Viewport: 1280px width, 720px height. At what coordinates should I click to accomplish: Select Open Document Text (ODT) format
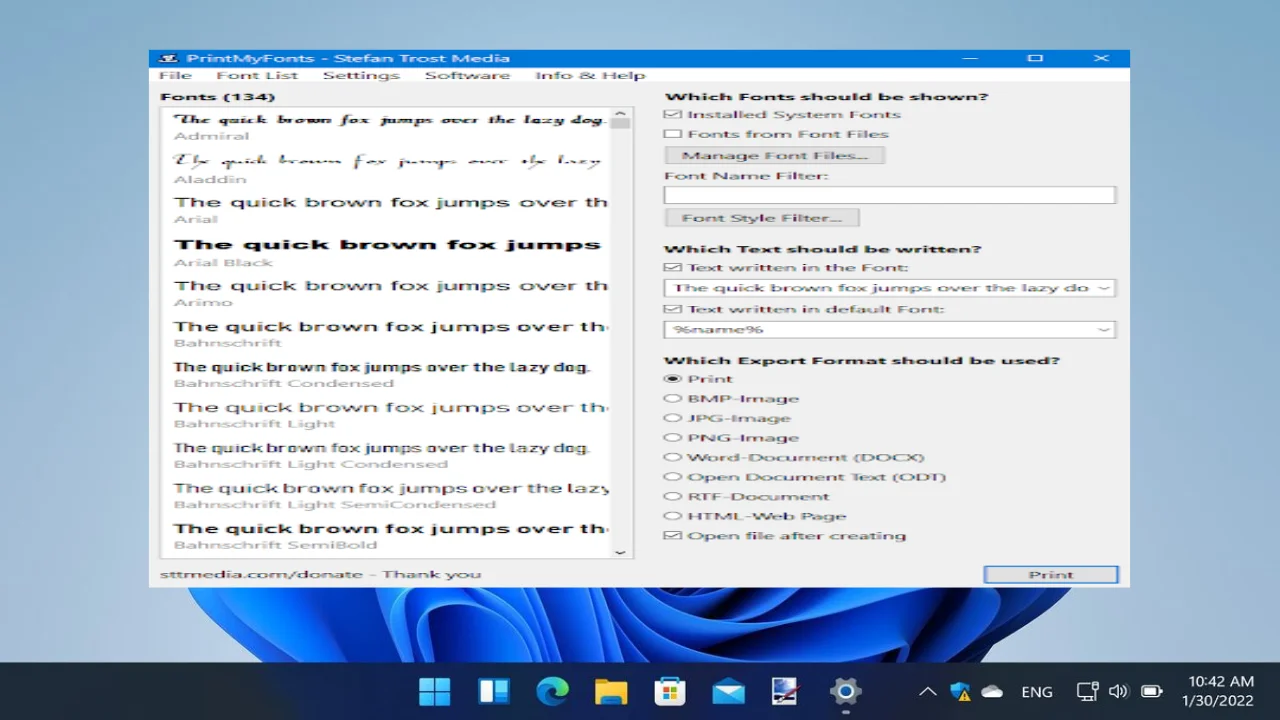[673, 477]
